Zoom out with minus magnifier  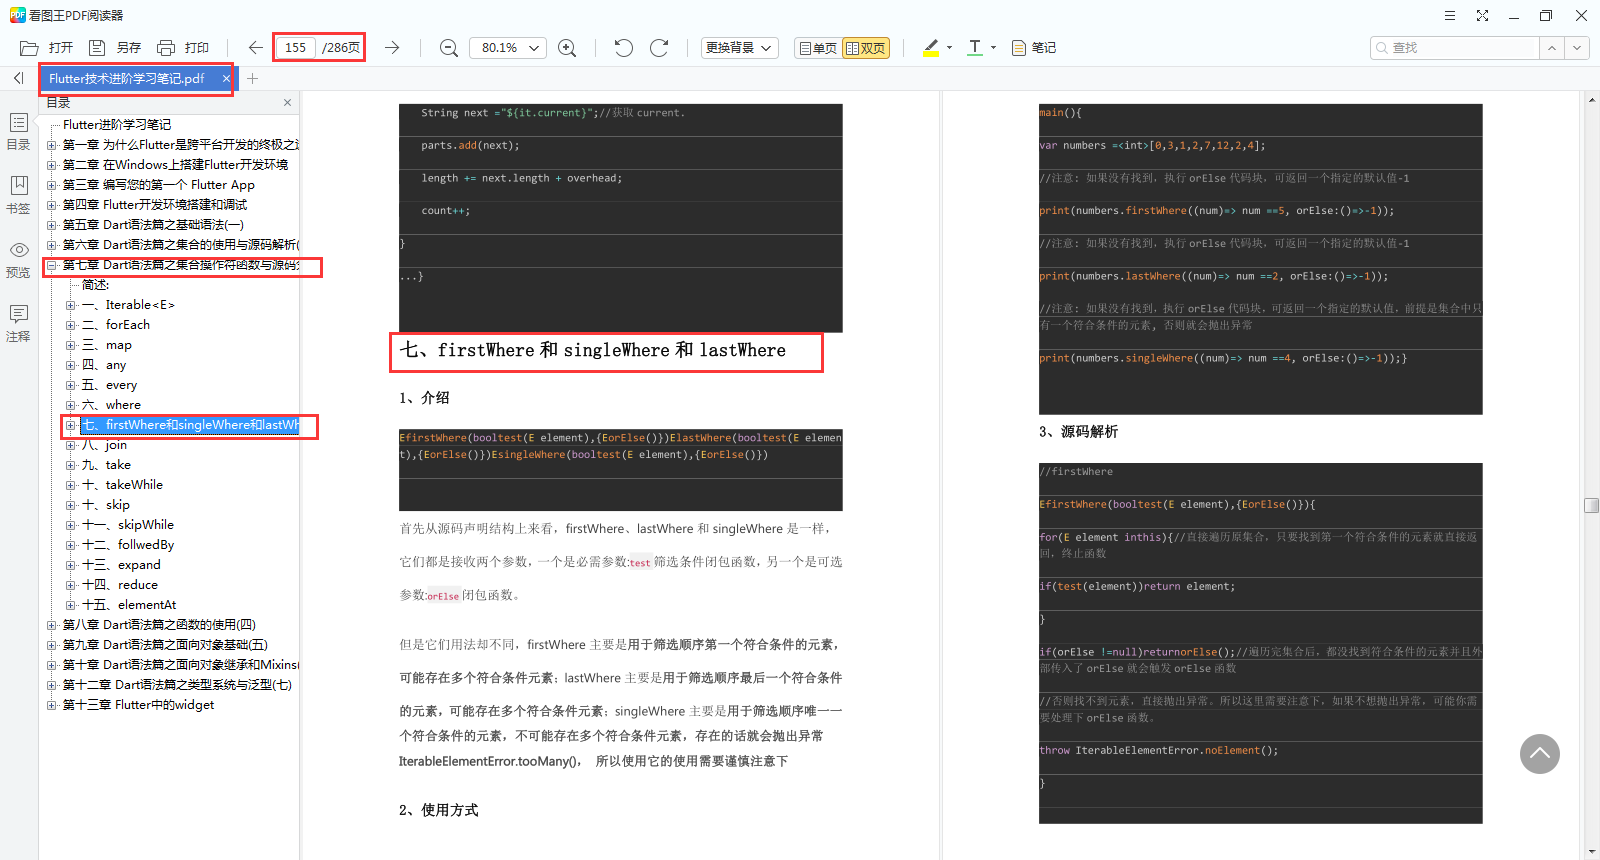coord(449,48)
